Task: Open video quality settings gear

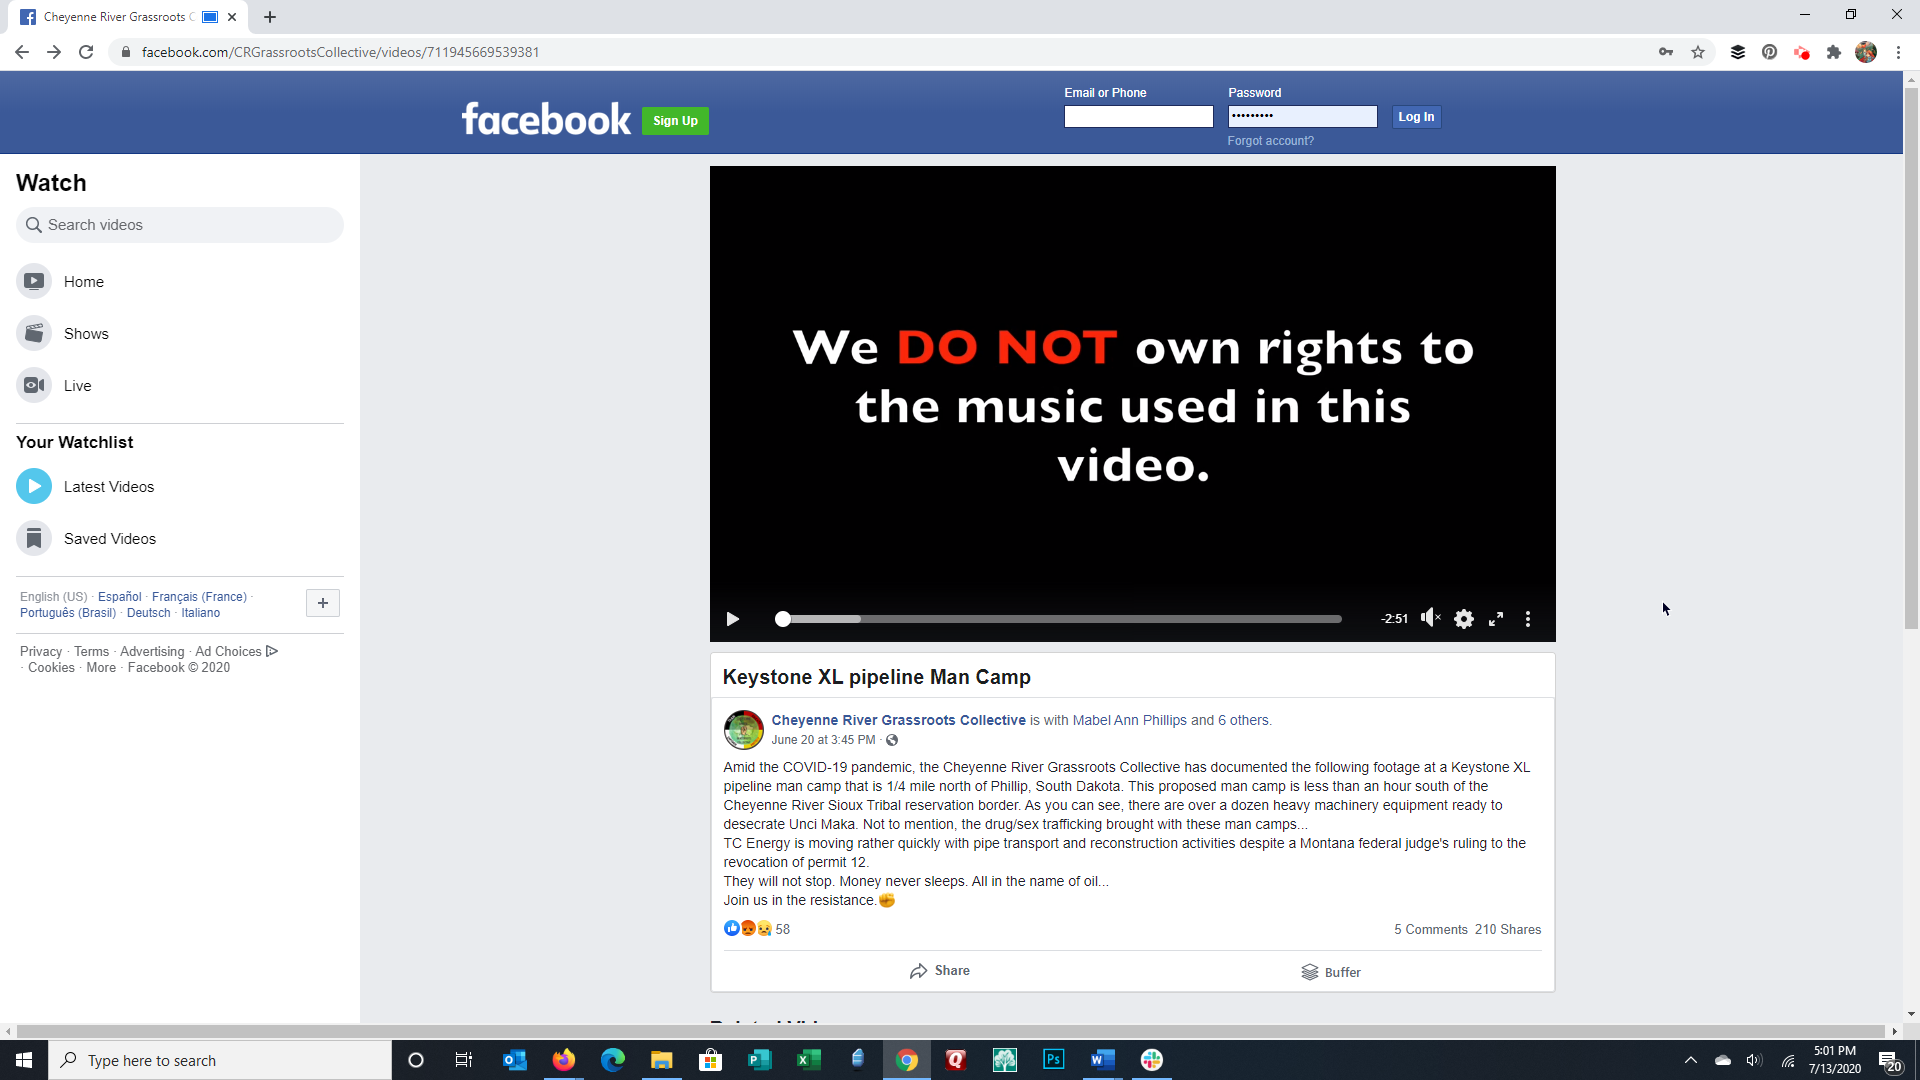Action: [1463, 619]
